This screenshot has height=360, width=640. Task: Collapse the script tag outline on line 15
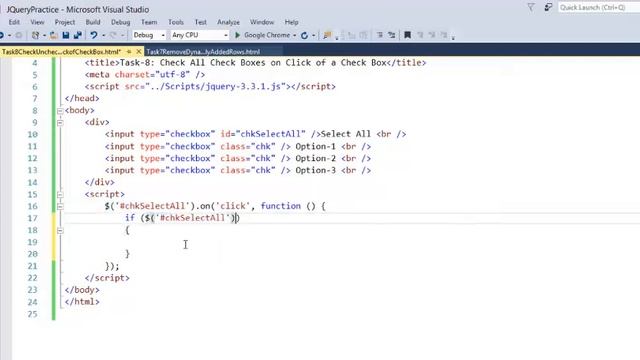pyautogui.click(x=60, y=195)
